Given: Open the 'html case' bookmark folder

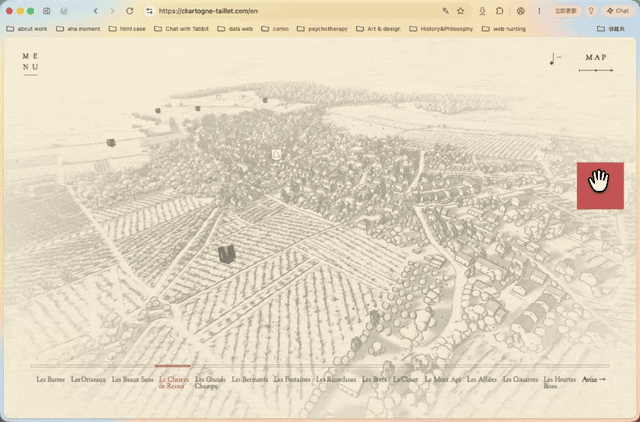Looking at the screenshot, I should click(127, 29).
